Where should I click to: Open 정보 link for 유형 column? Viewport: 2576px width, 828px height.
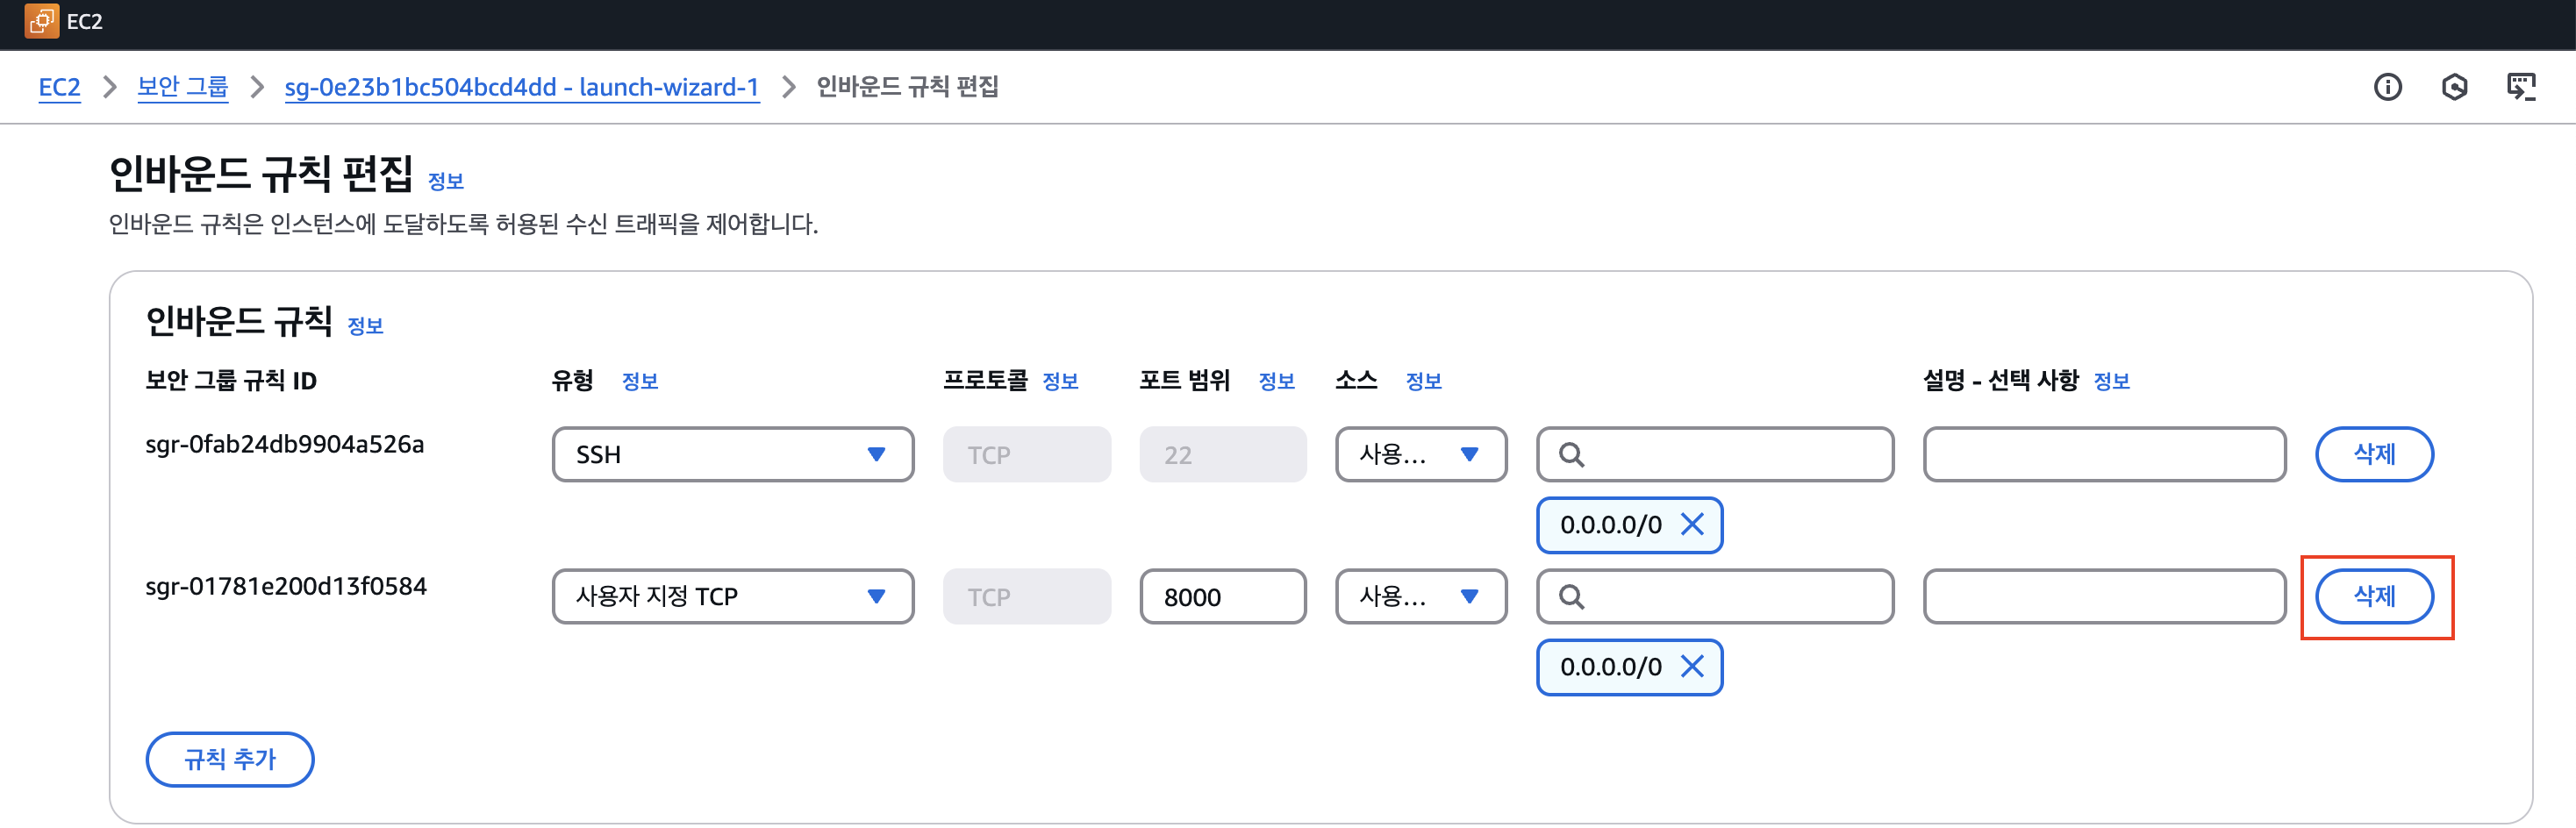tap(640, 381)
